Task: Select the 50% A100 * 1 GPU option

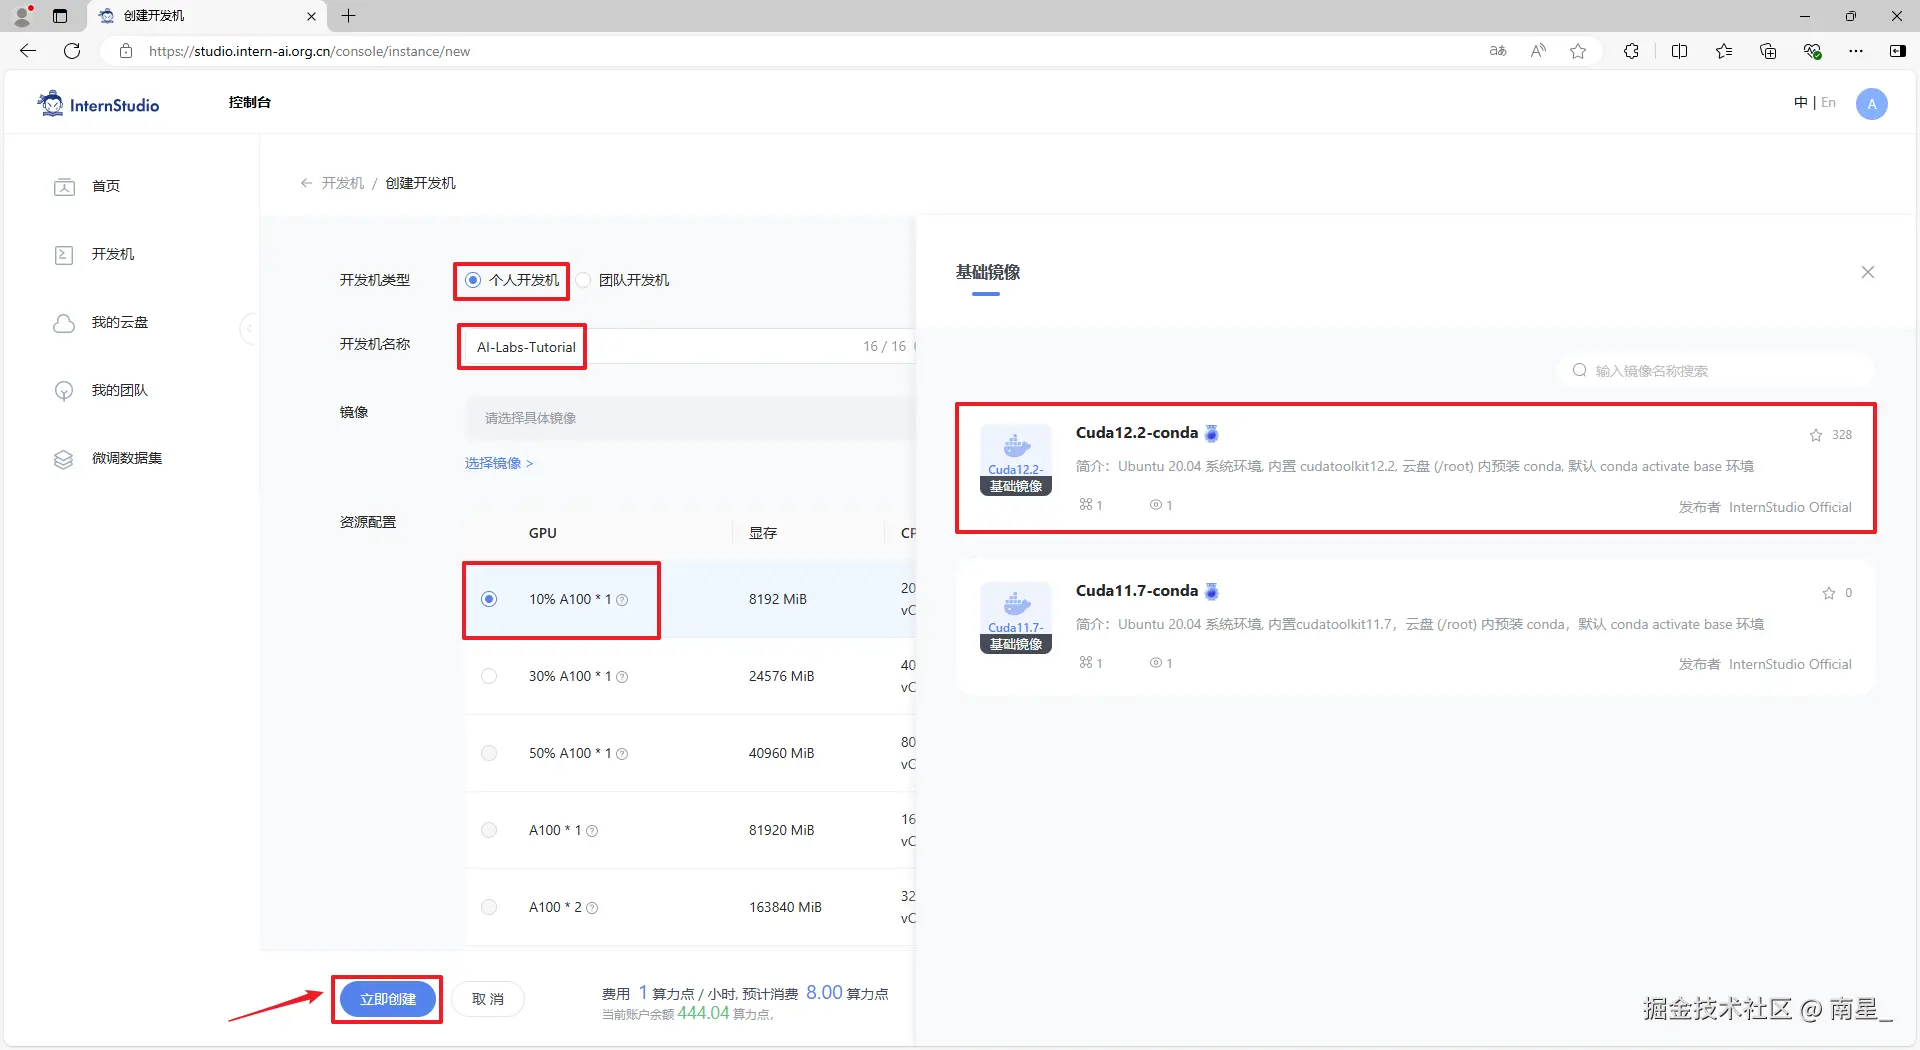Action: pos(489,753)
